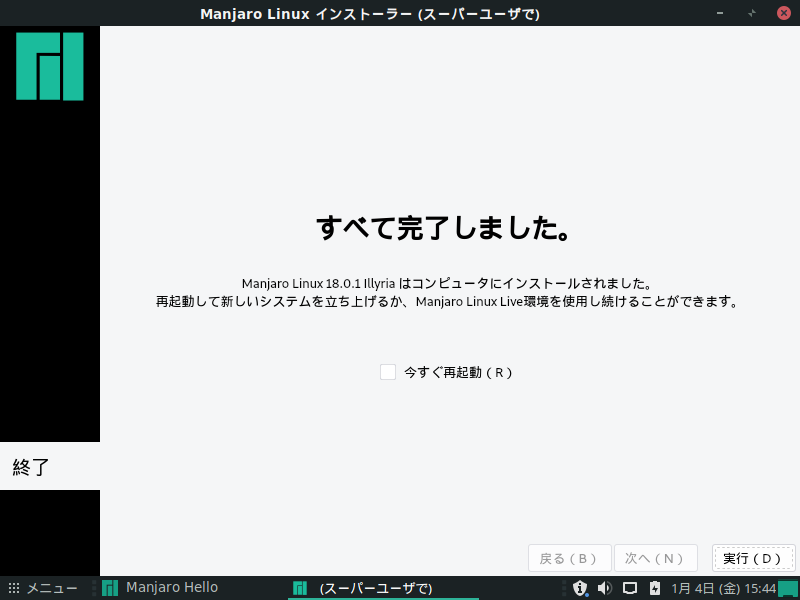Click the 戻る (B) button
This screenshot has width=800, height=600.
tap(569, 558)
